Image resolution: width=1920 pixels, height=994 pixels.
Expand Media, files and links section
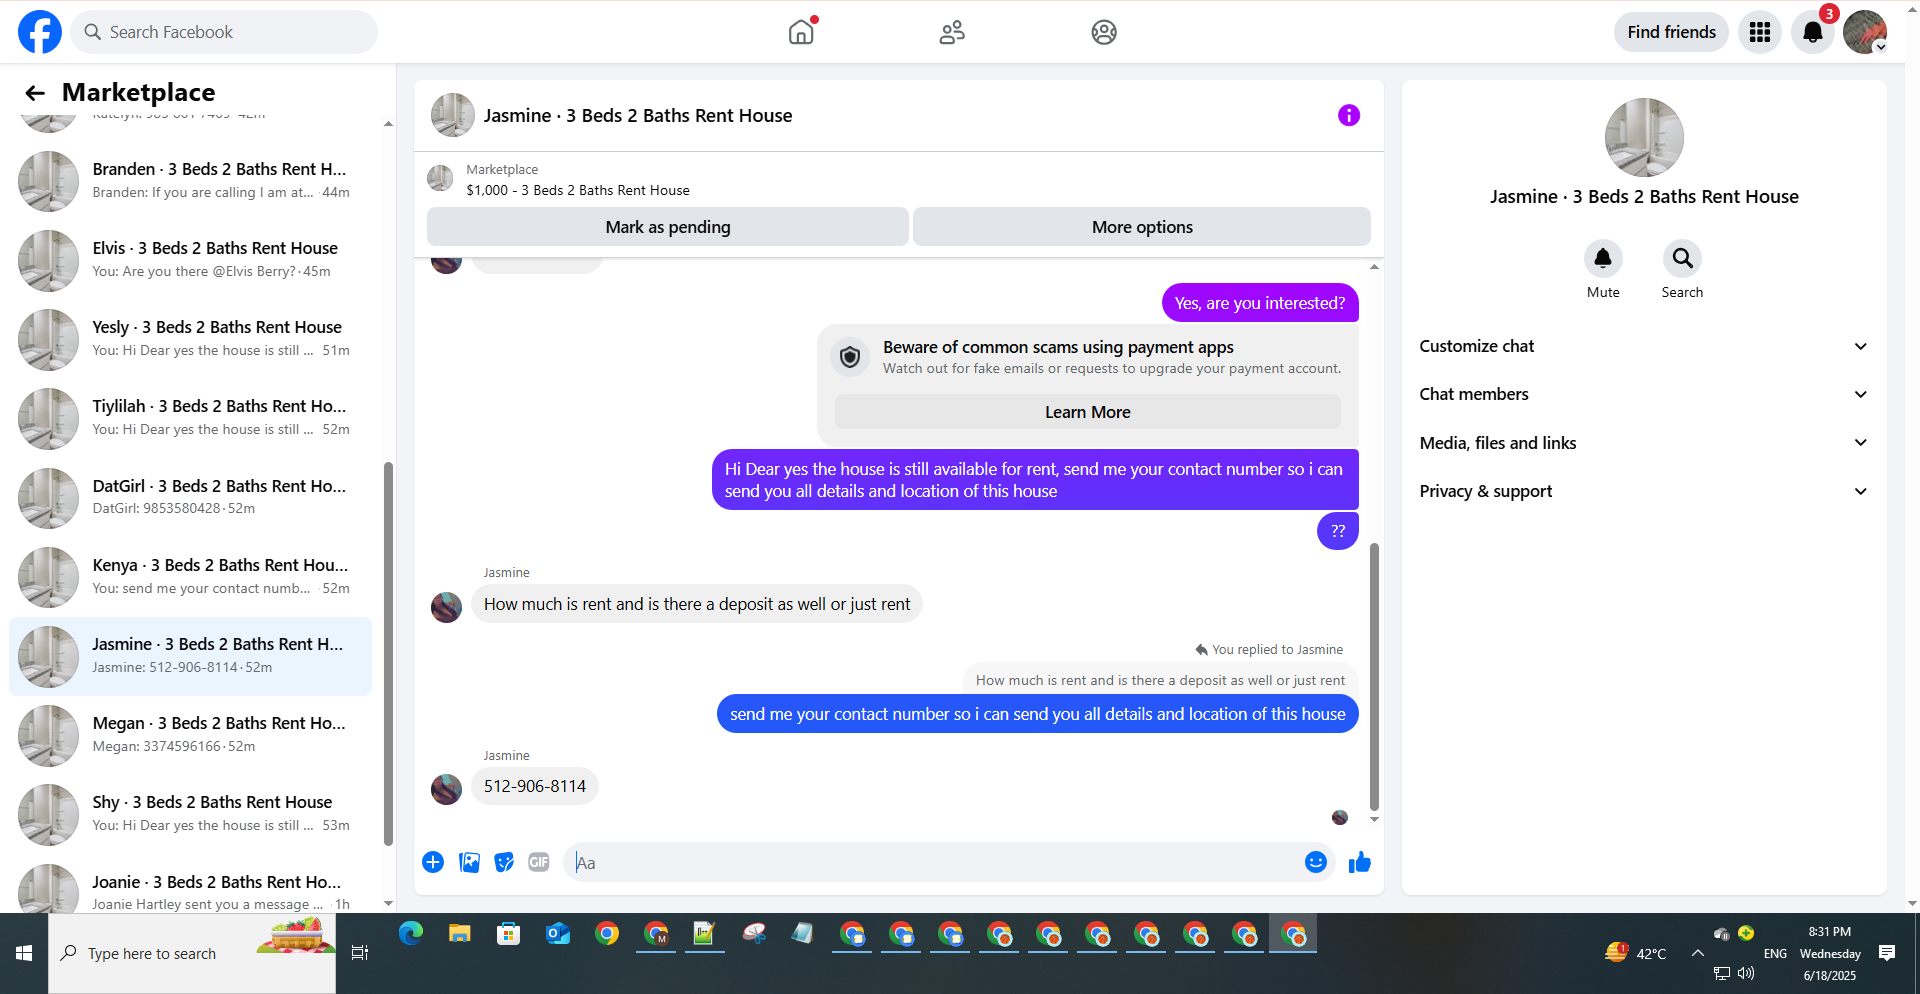pos(1644,443)
